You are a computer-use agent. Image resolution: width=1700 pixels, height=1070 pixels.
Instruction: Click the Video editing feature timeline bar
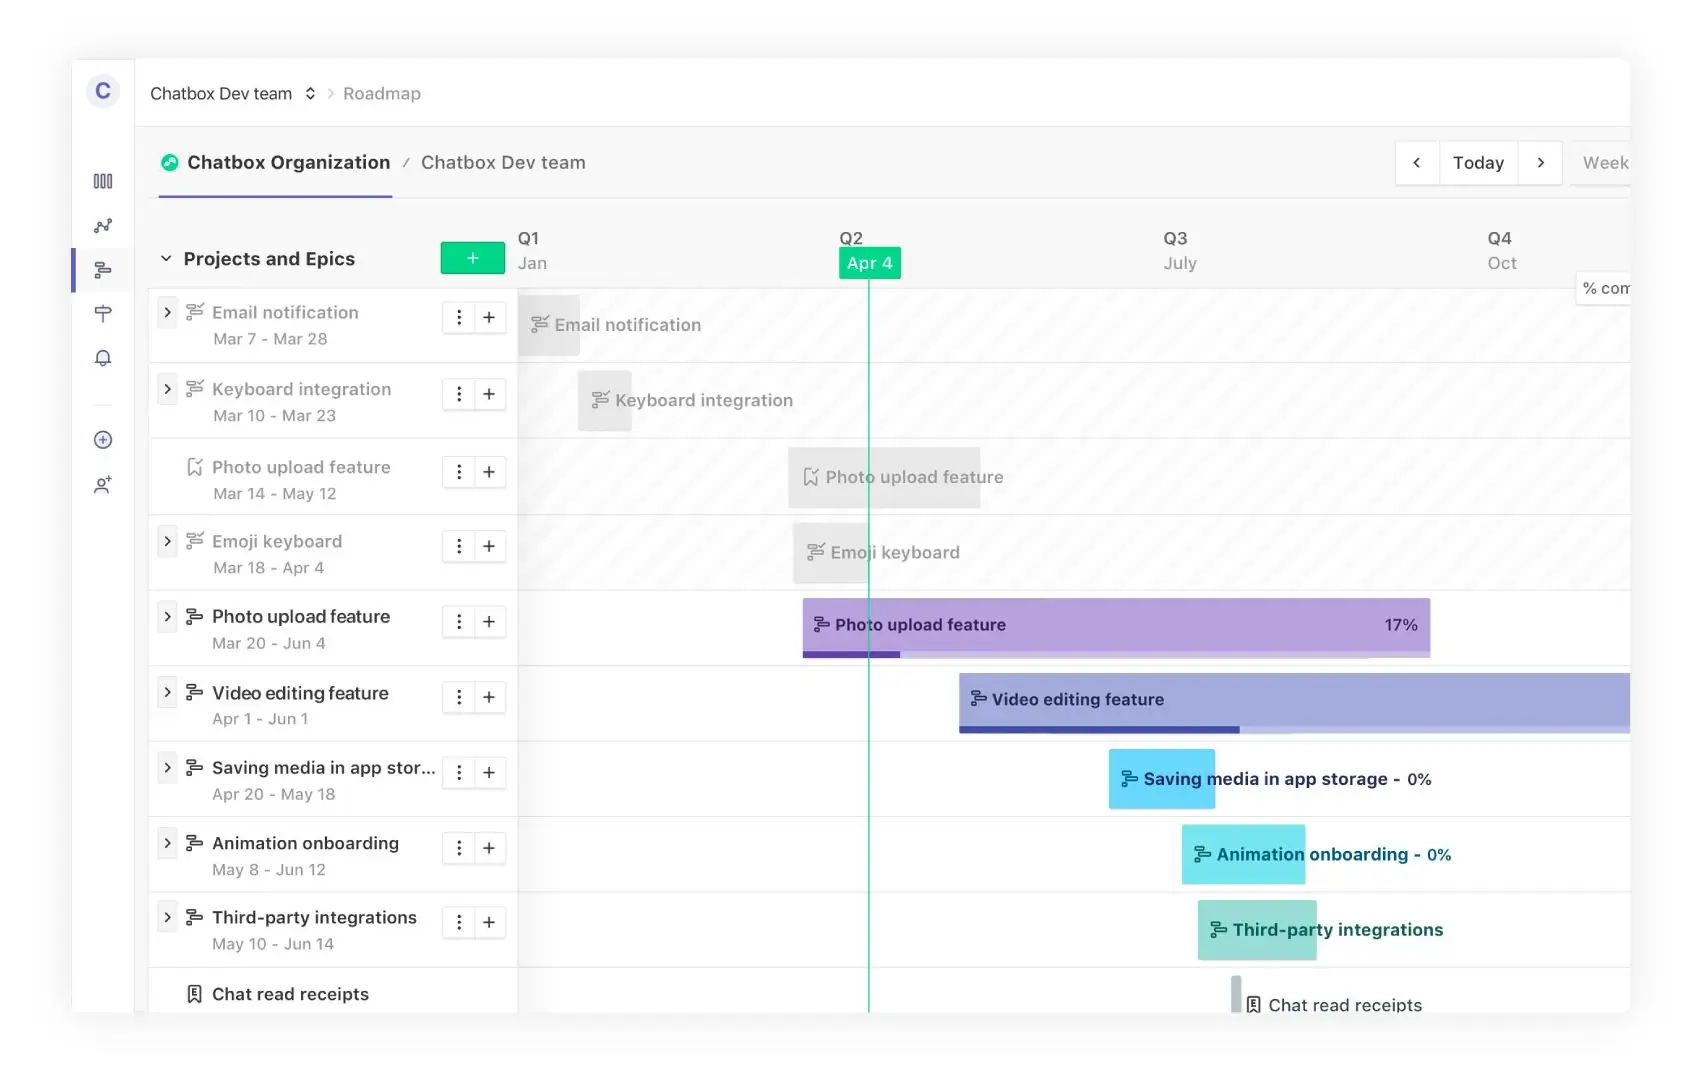coord(1294,702)
